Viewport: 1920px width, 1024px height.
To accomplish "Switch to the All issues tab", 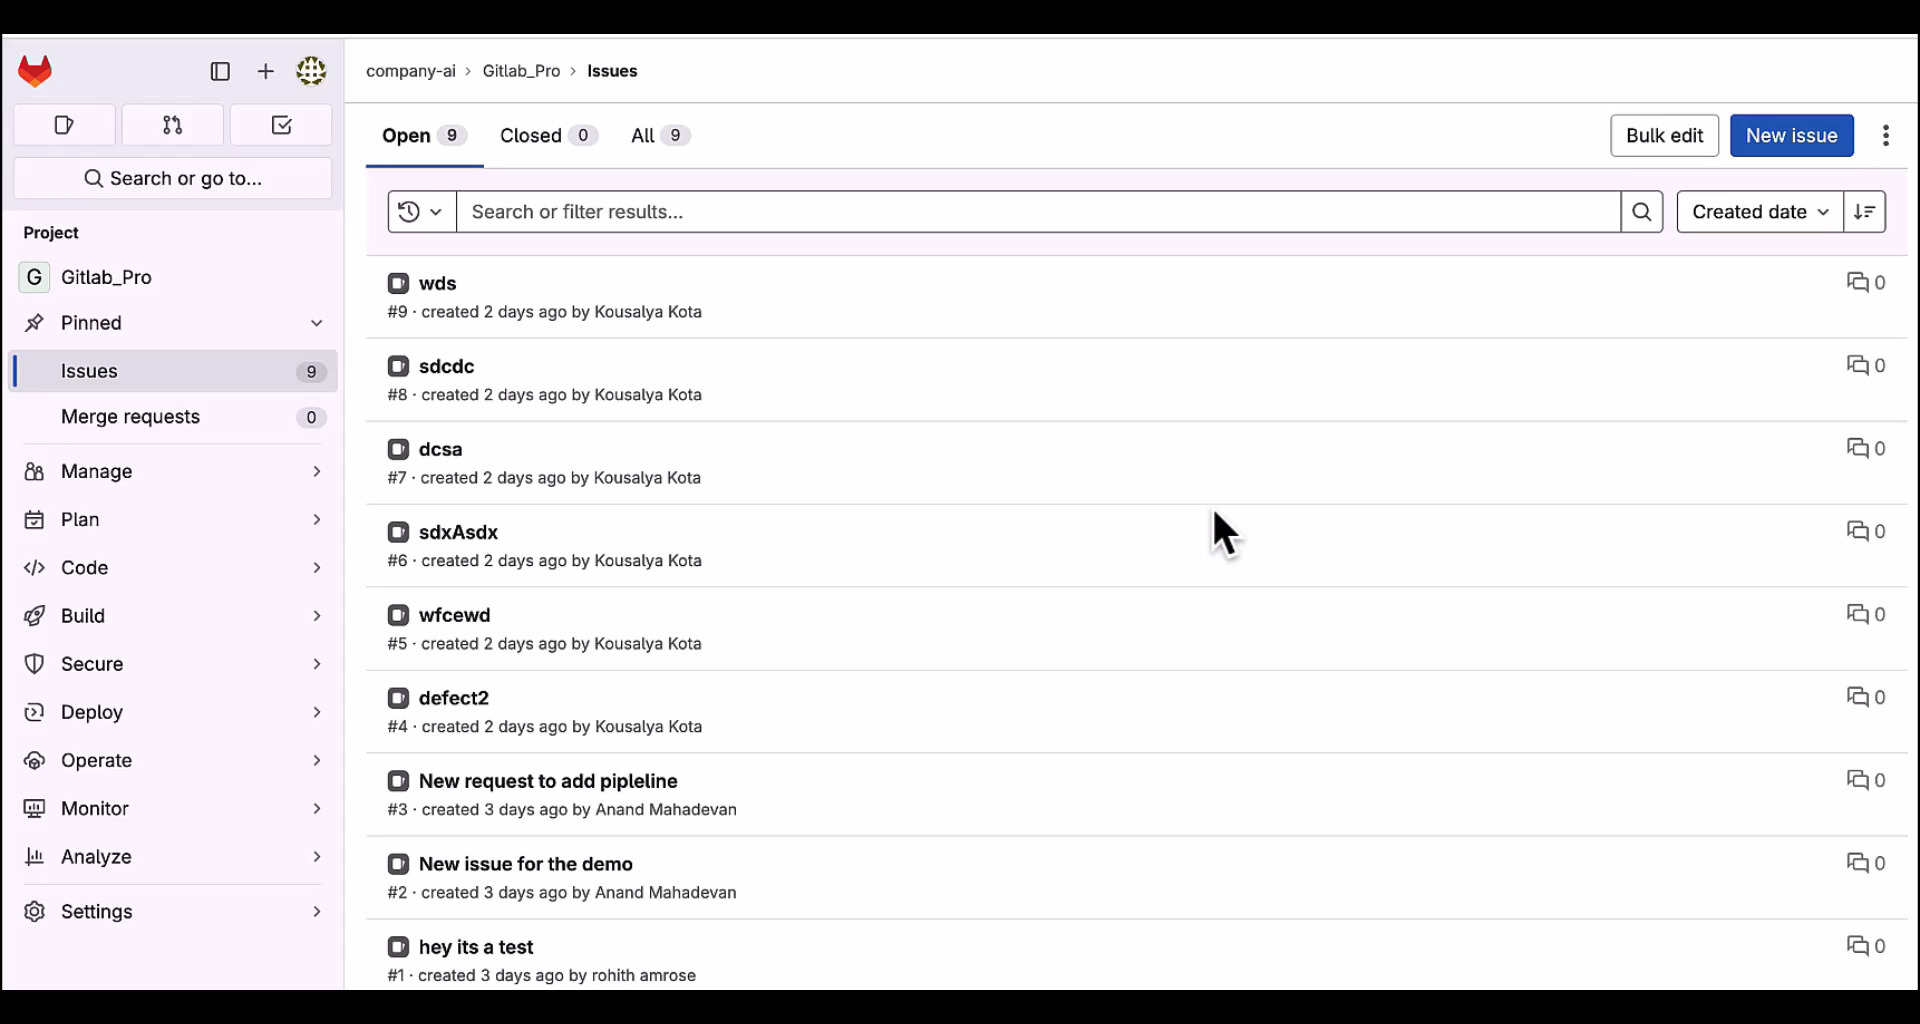I will [660, 136].
